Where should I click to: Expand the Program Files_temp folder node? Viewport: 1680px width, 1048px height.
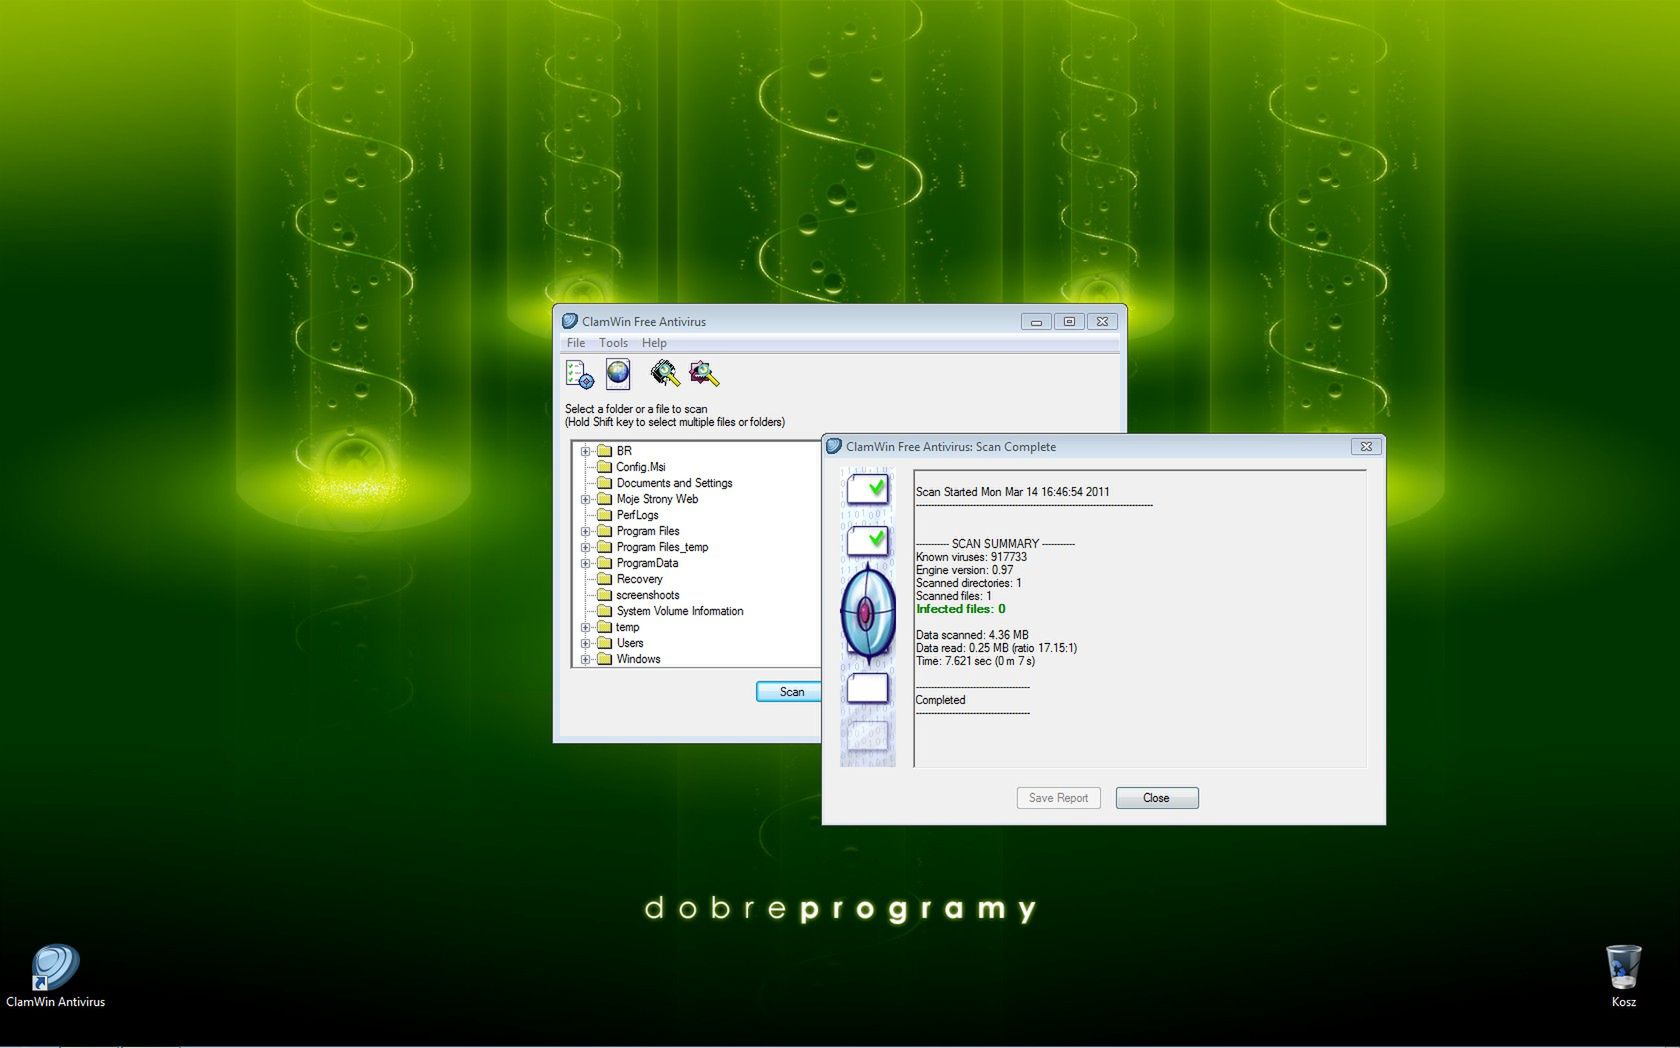click(586, 547)
